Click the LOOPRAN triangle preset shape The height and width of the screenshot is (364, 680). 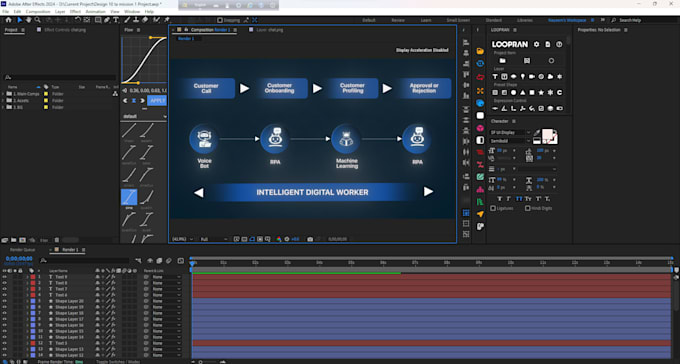point(523,92)
